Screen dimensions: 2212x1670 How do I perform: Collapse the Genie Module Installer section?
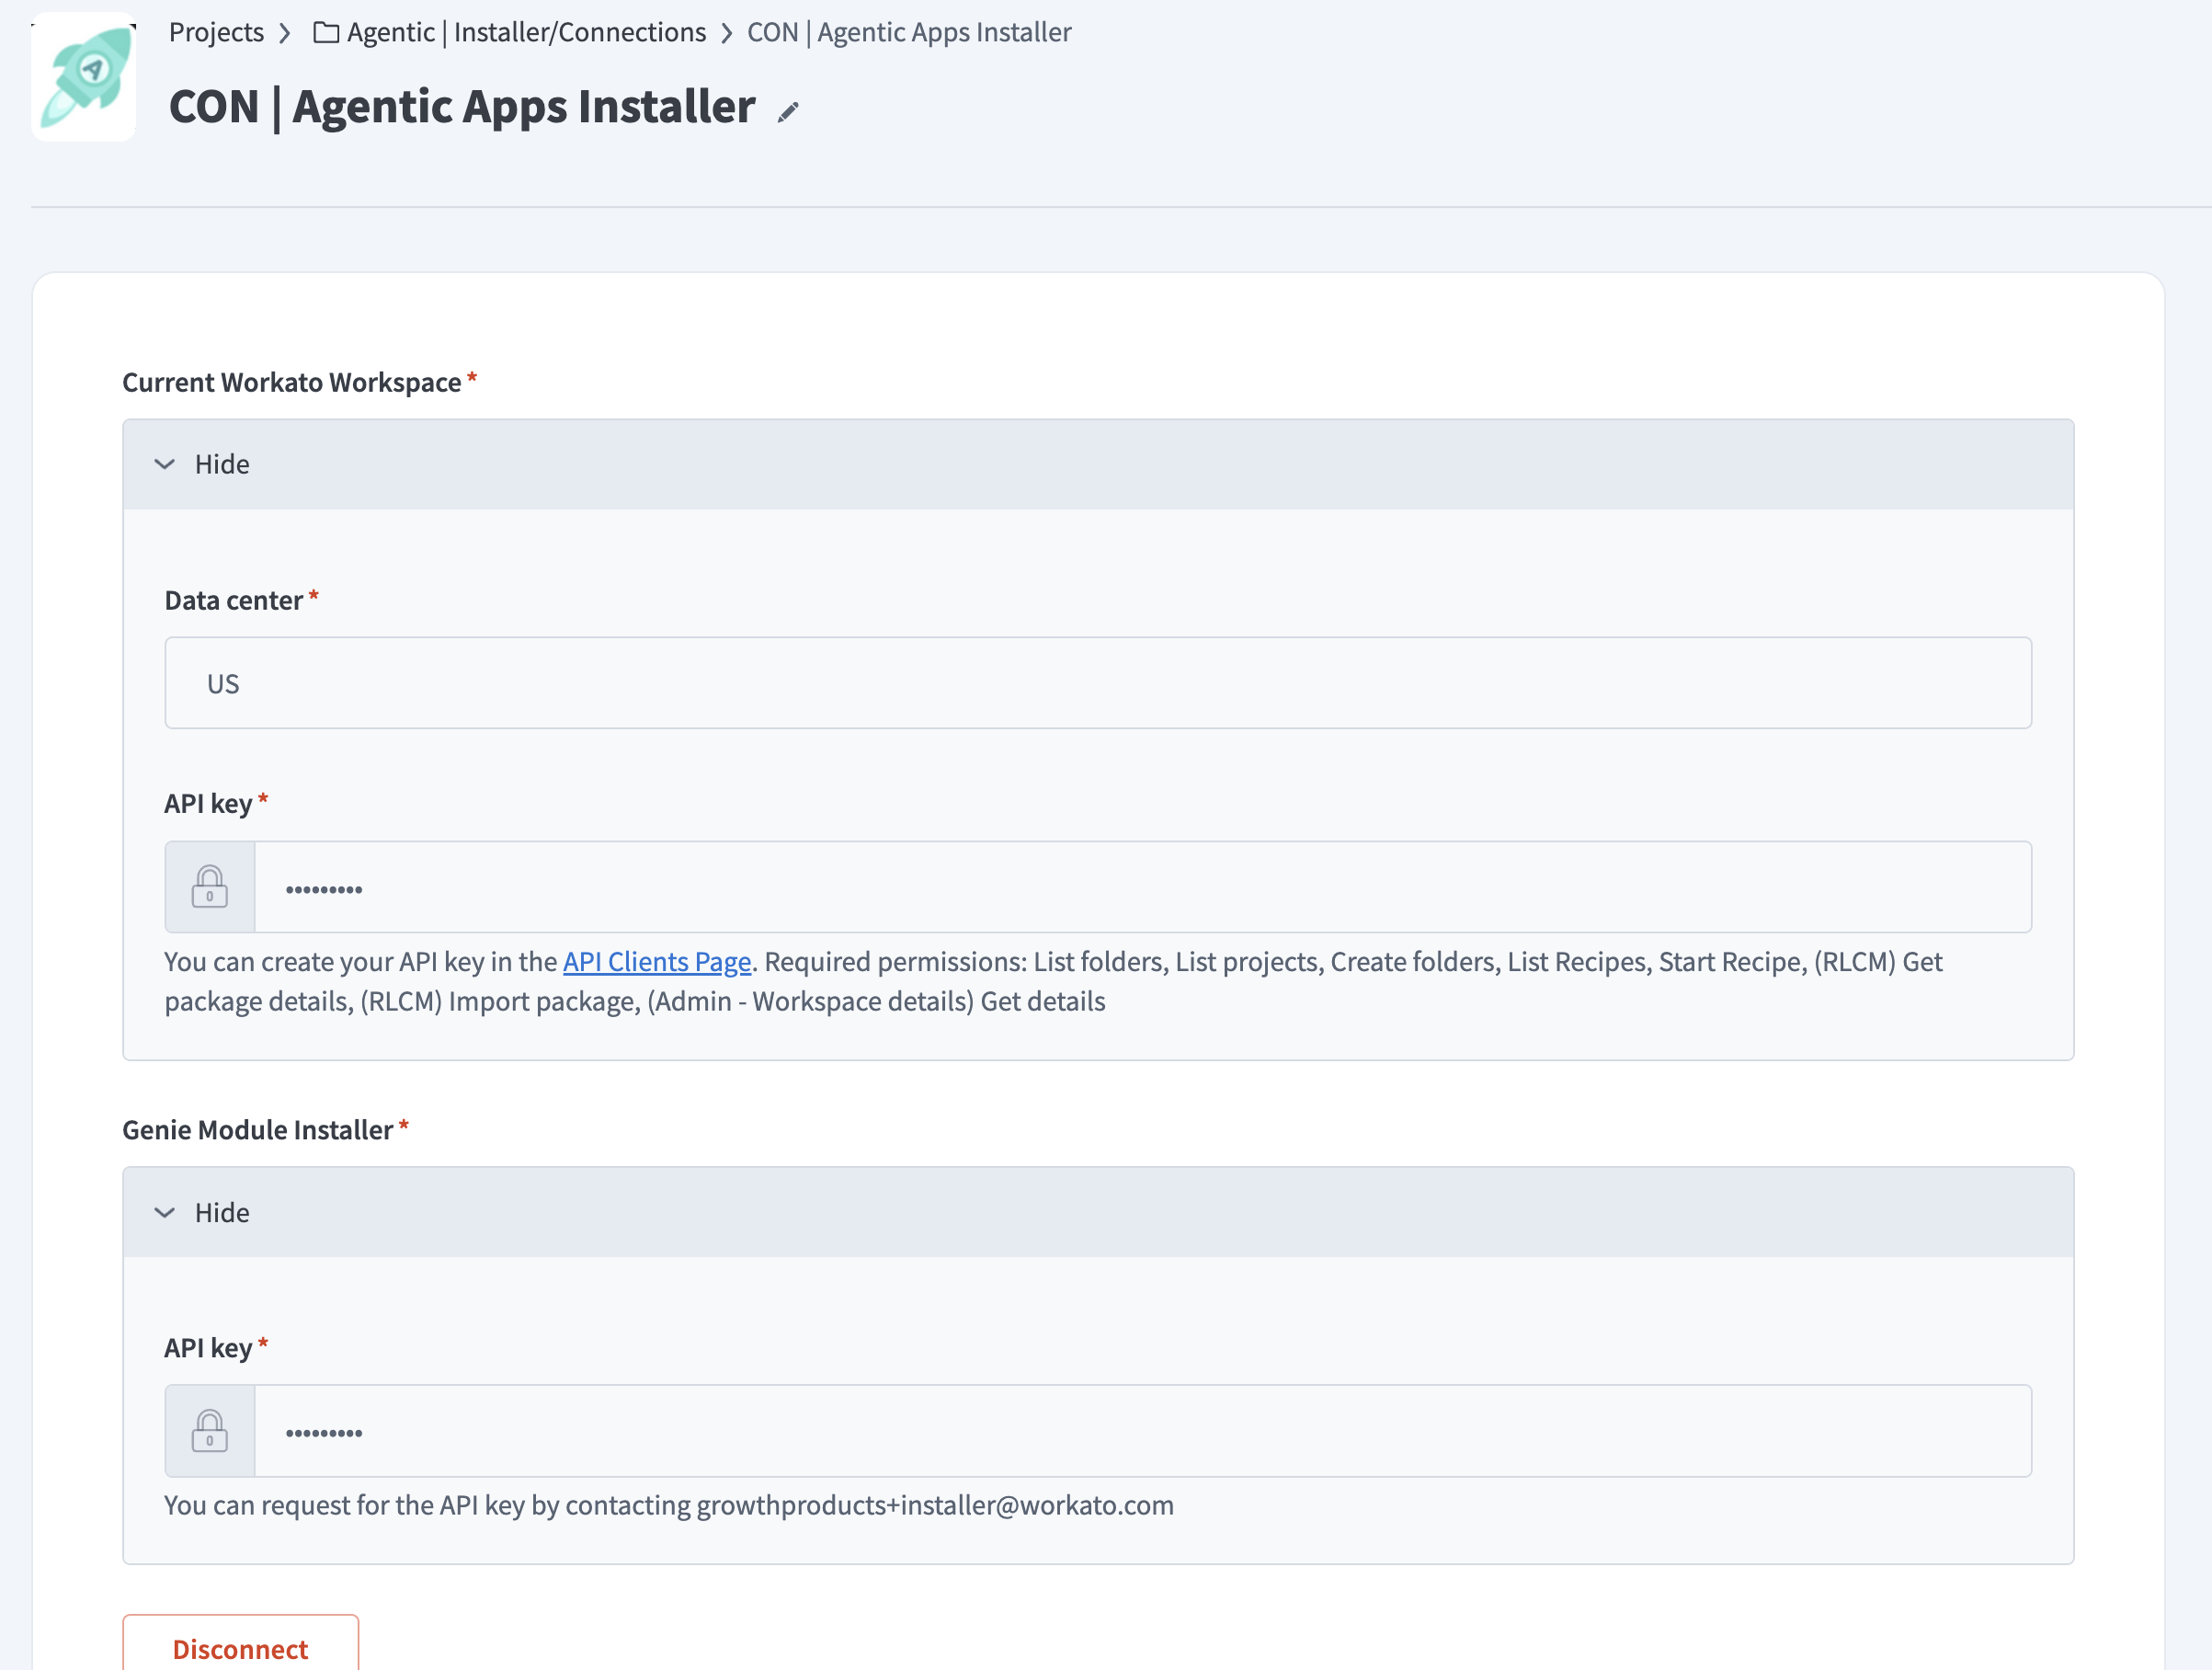1098,1212
